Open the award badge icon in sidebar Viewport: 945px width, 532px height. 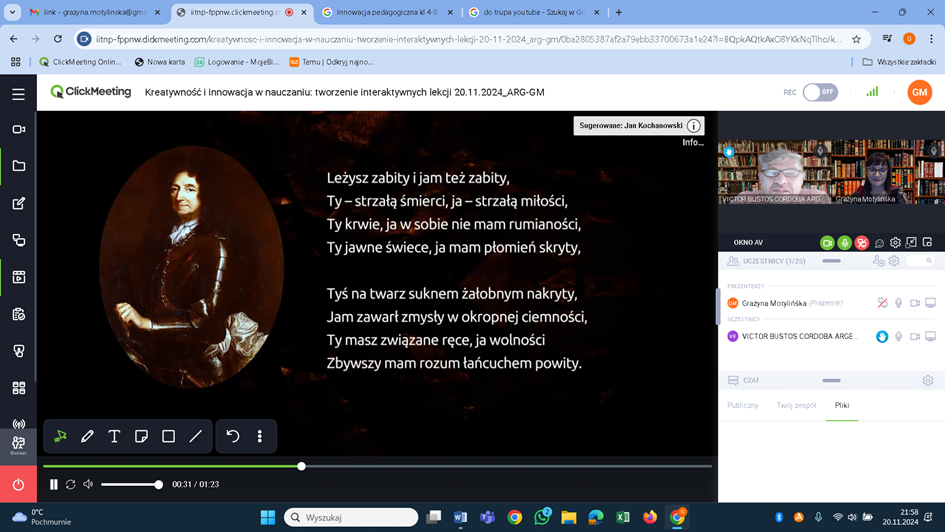pyautogui.click(x=19, y=351)
